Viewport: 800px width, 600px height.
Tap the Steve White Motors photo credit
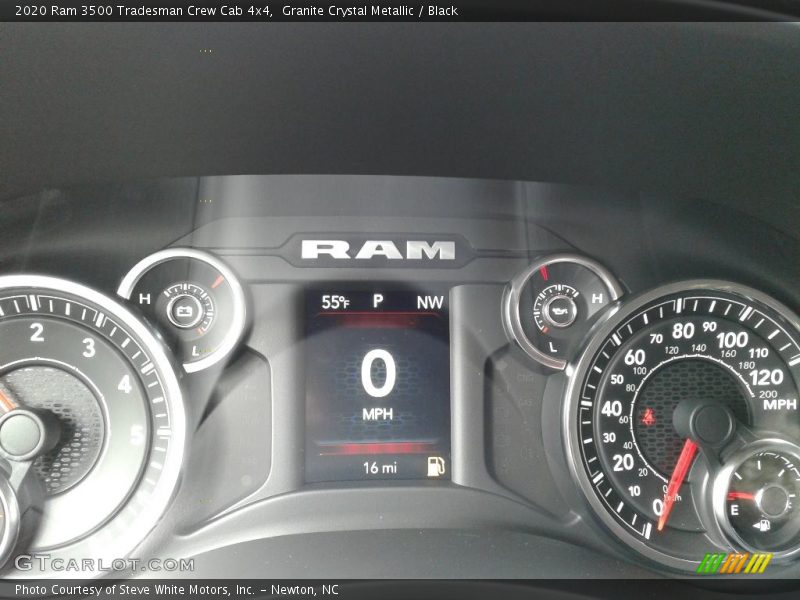177,590
